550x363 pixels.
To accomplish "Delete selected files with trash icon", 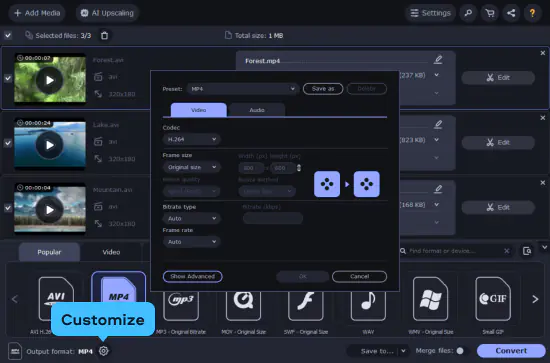I will pos(105,35).
